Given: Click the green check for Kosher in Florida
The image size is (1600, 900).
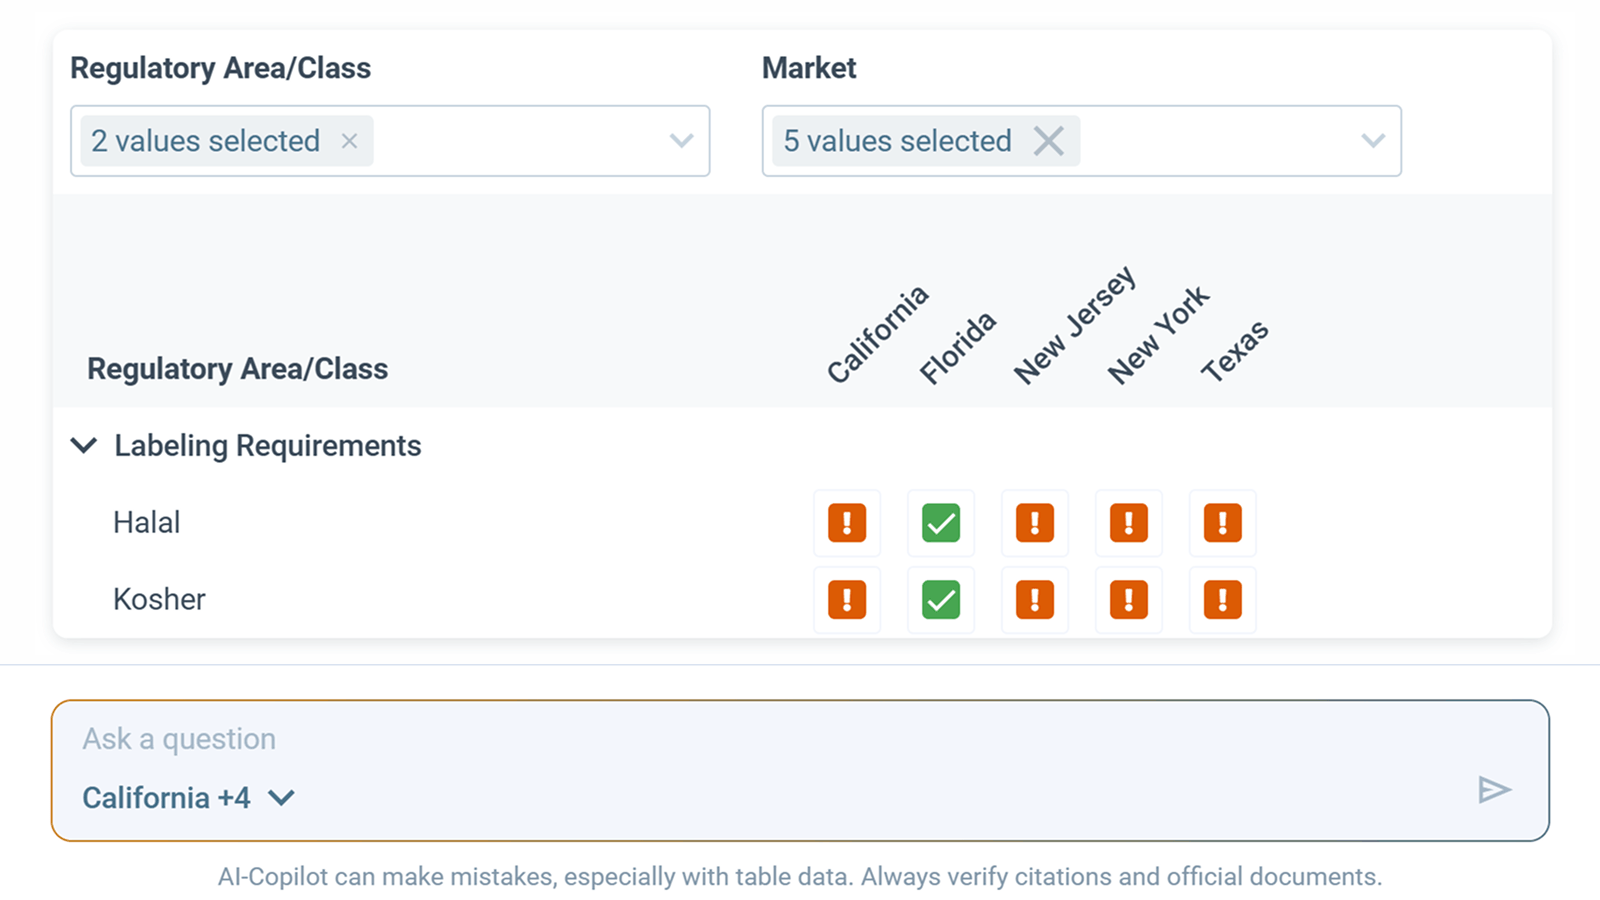Looking at the screenshot, I should pos(940,599).
